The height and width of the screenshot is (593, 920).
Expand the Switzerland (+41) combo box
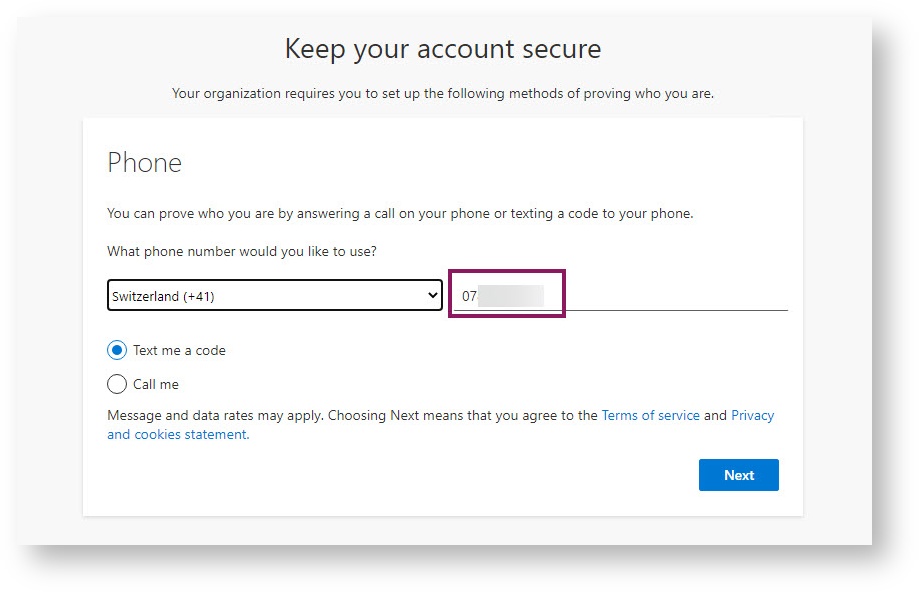274,295
